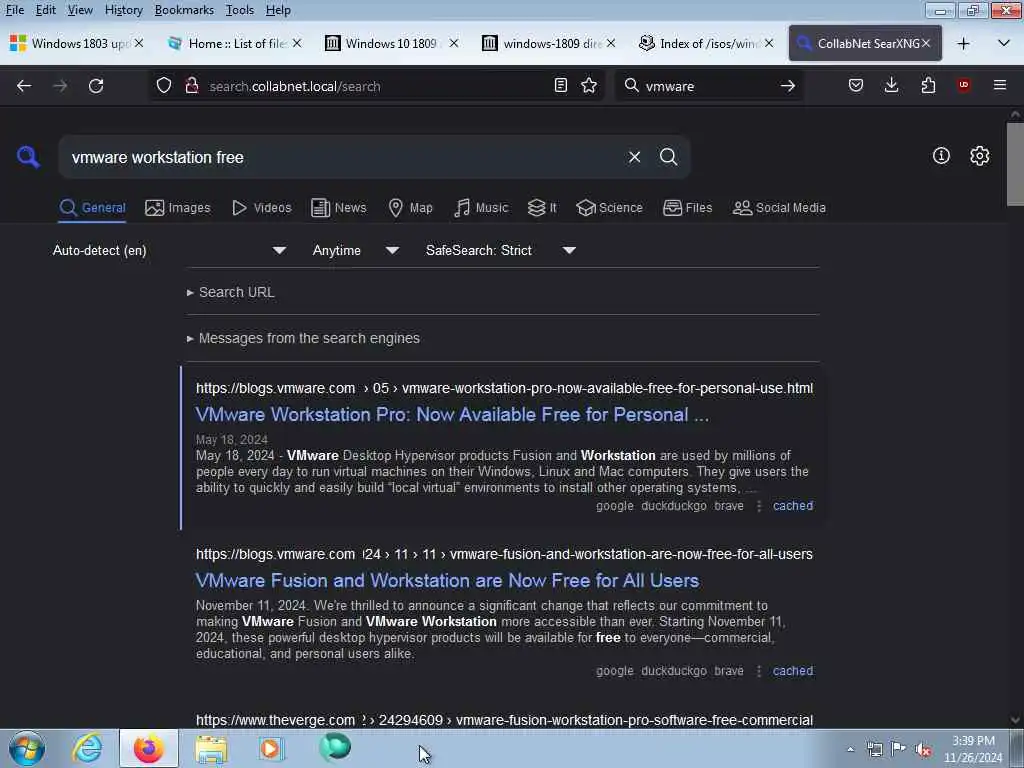This screenshot has width=1024, height=768.
Task: Switch to the Science category
Action: pyautogui.click(x=609, y=208)
